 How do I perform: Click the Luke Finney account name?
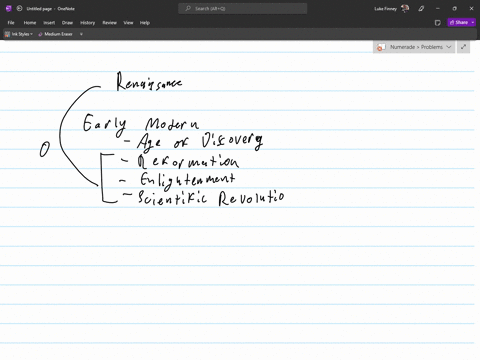[385, 9]
